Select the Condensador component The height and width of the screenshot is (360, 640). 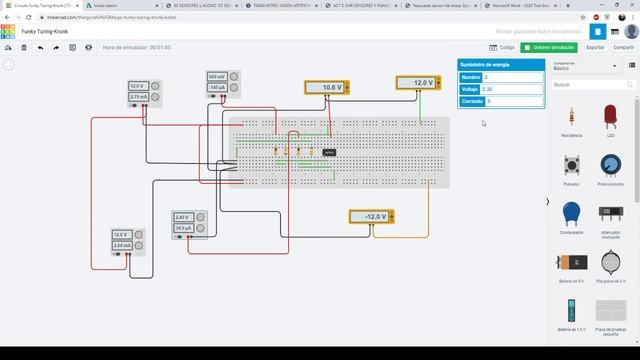click(x=571, y=218)
